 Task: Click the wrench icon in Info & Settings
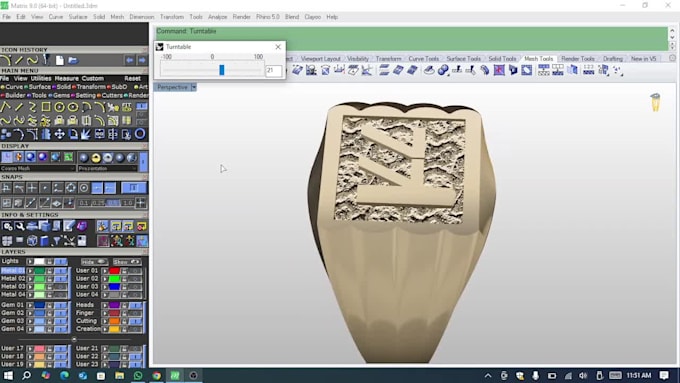click(x=20, y=226)
